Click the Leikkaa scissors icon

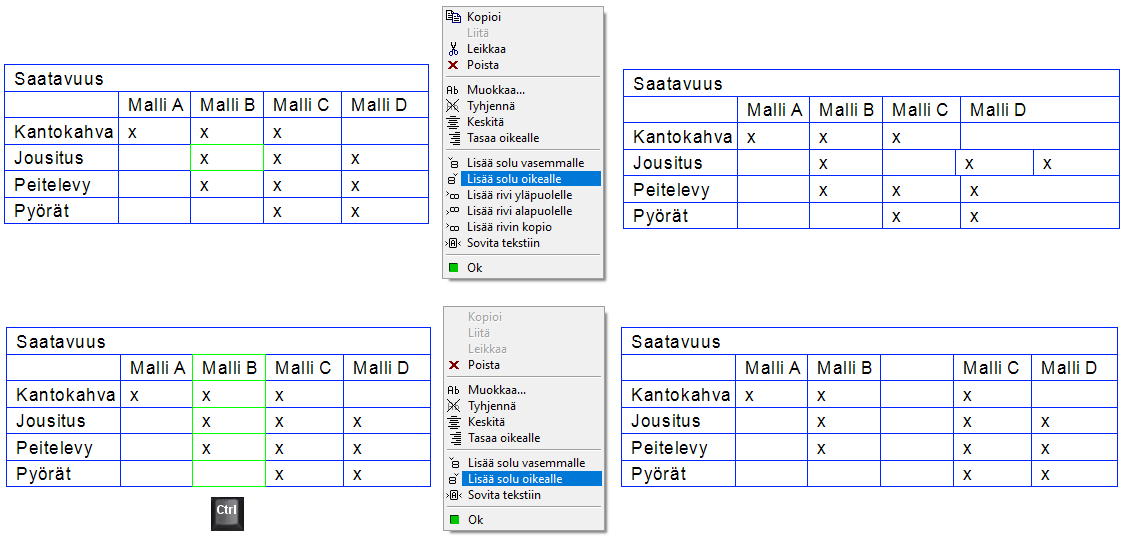coord(453,49)
